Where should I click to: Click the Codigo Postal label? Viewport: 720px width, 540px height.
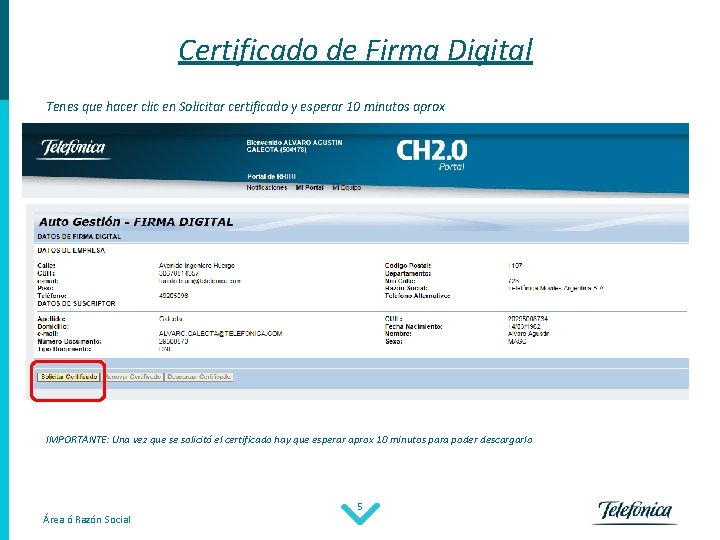(x=408, y=265)
